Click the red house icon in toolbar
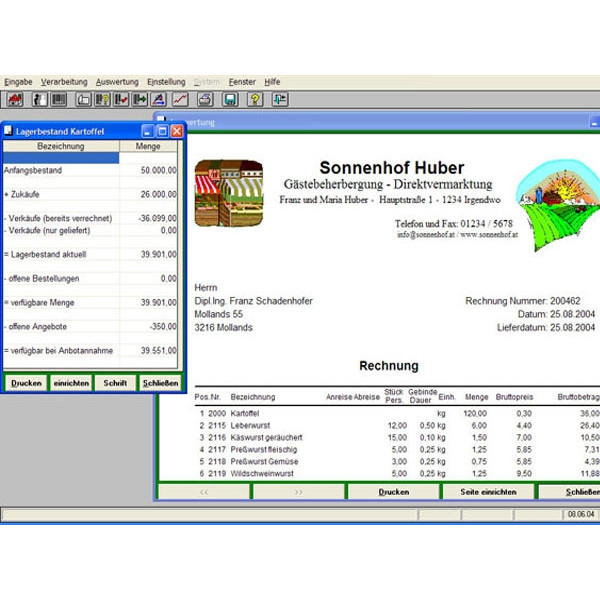The width and height of the screenshot is (600, 600). tap(16, 100)
